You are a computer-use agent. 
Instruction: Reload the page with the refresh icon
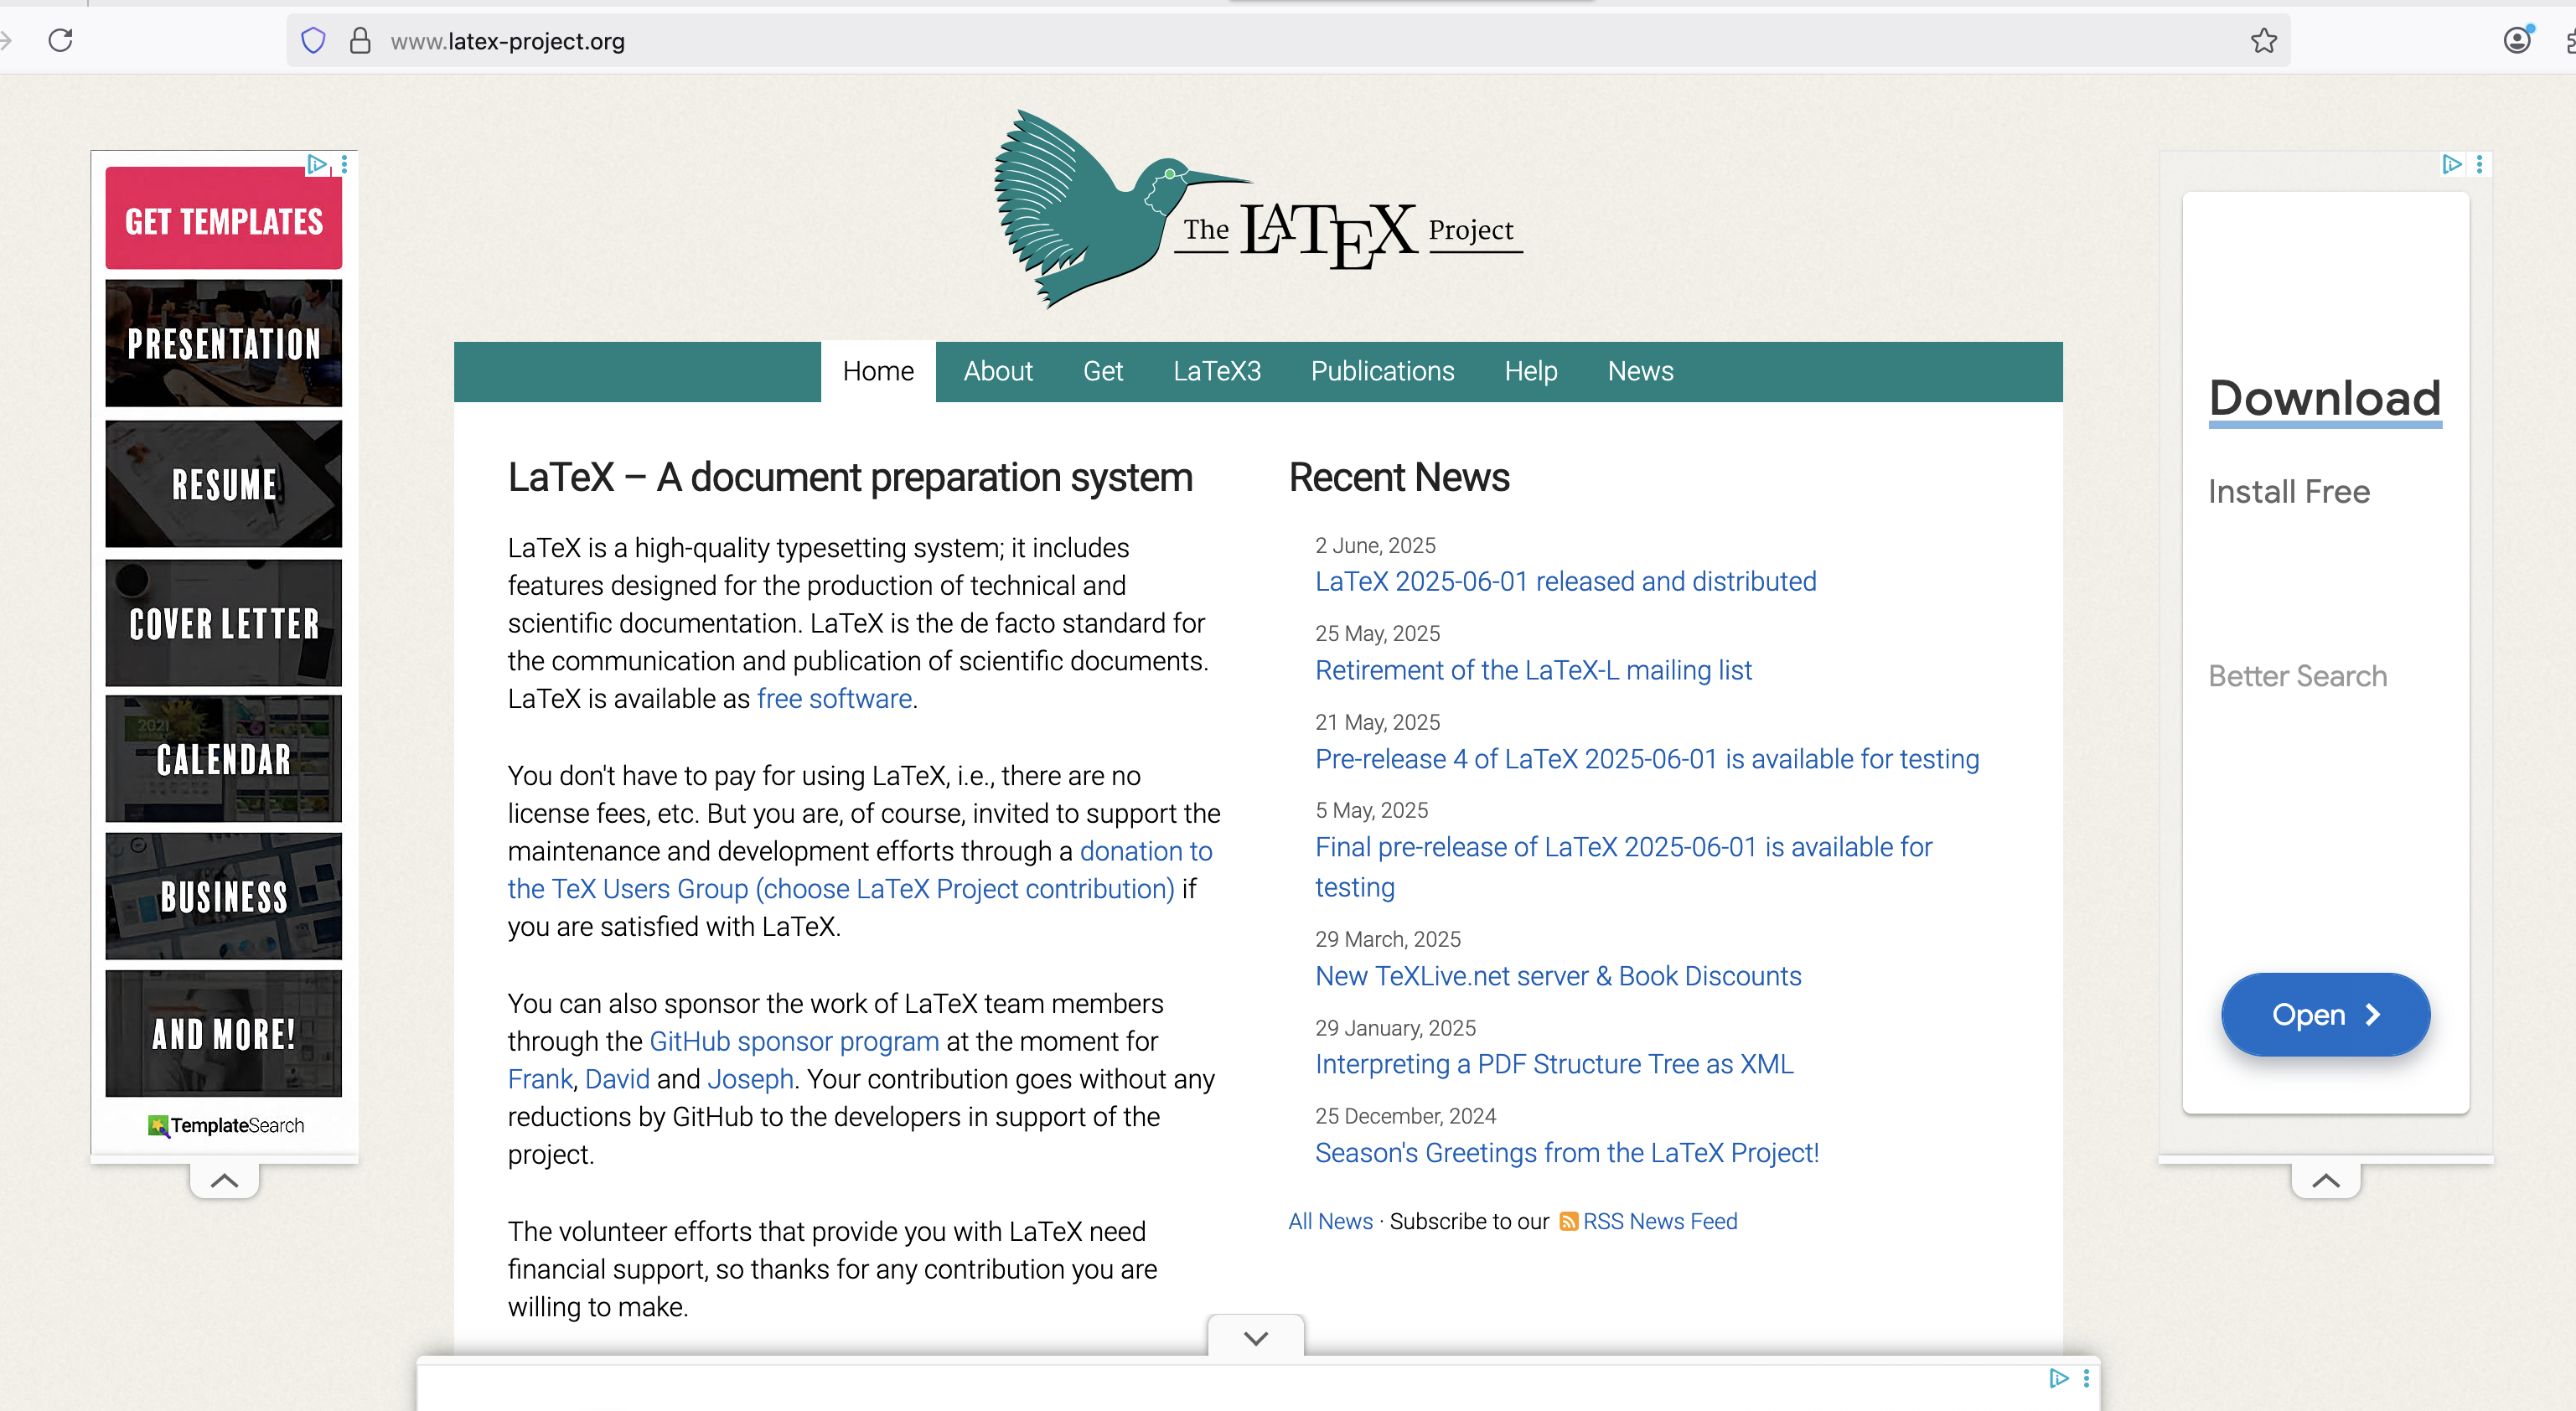[61, 40]
